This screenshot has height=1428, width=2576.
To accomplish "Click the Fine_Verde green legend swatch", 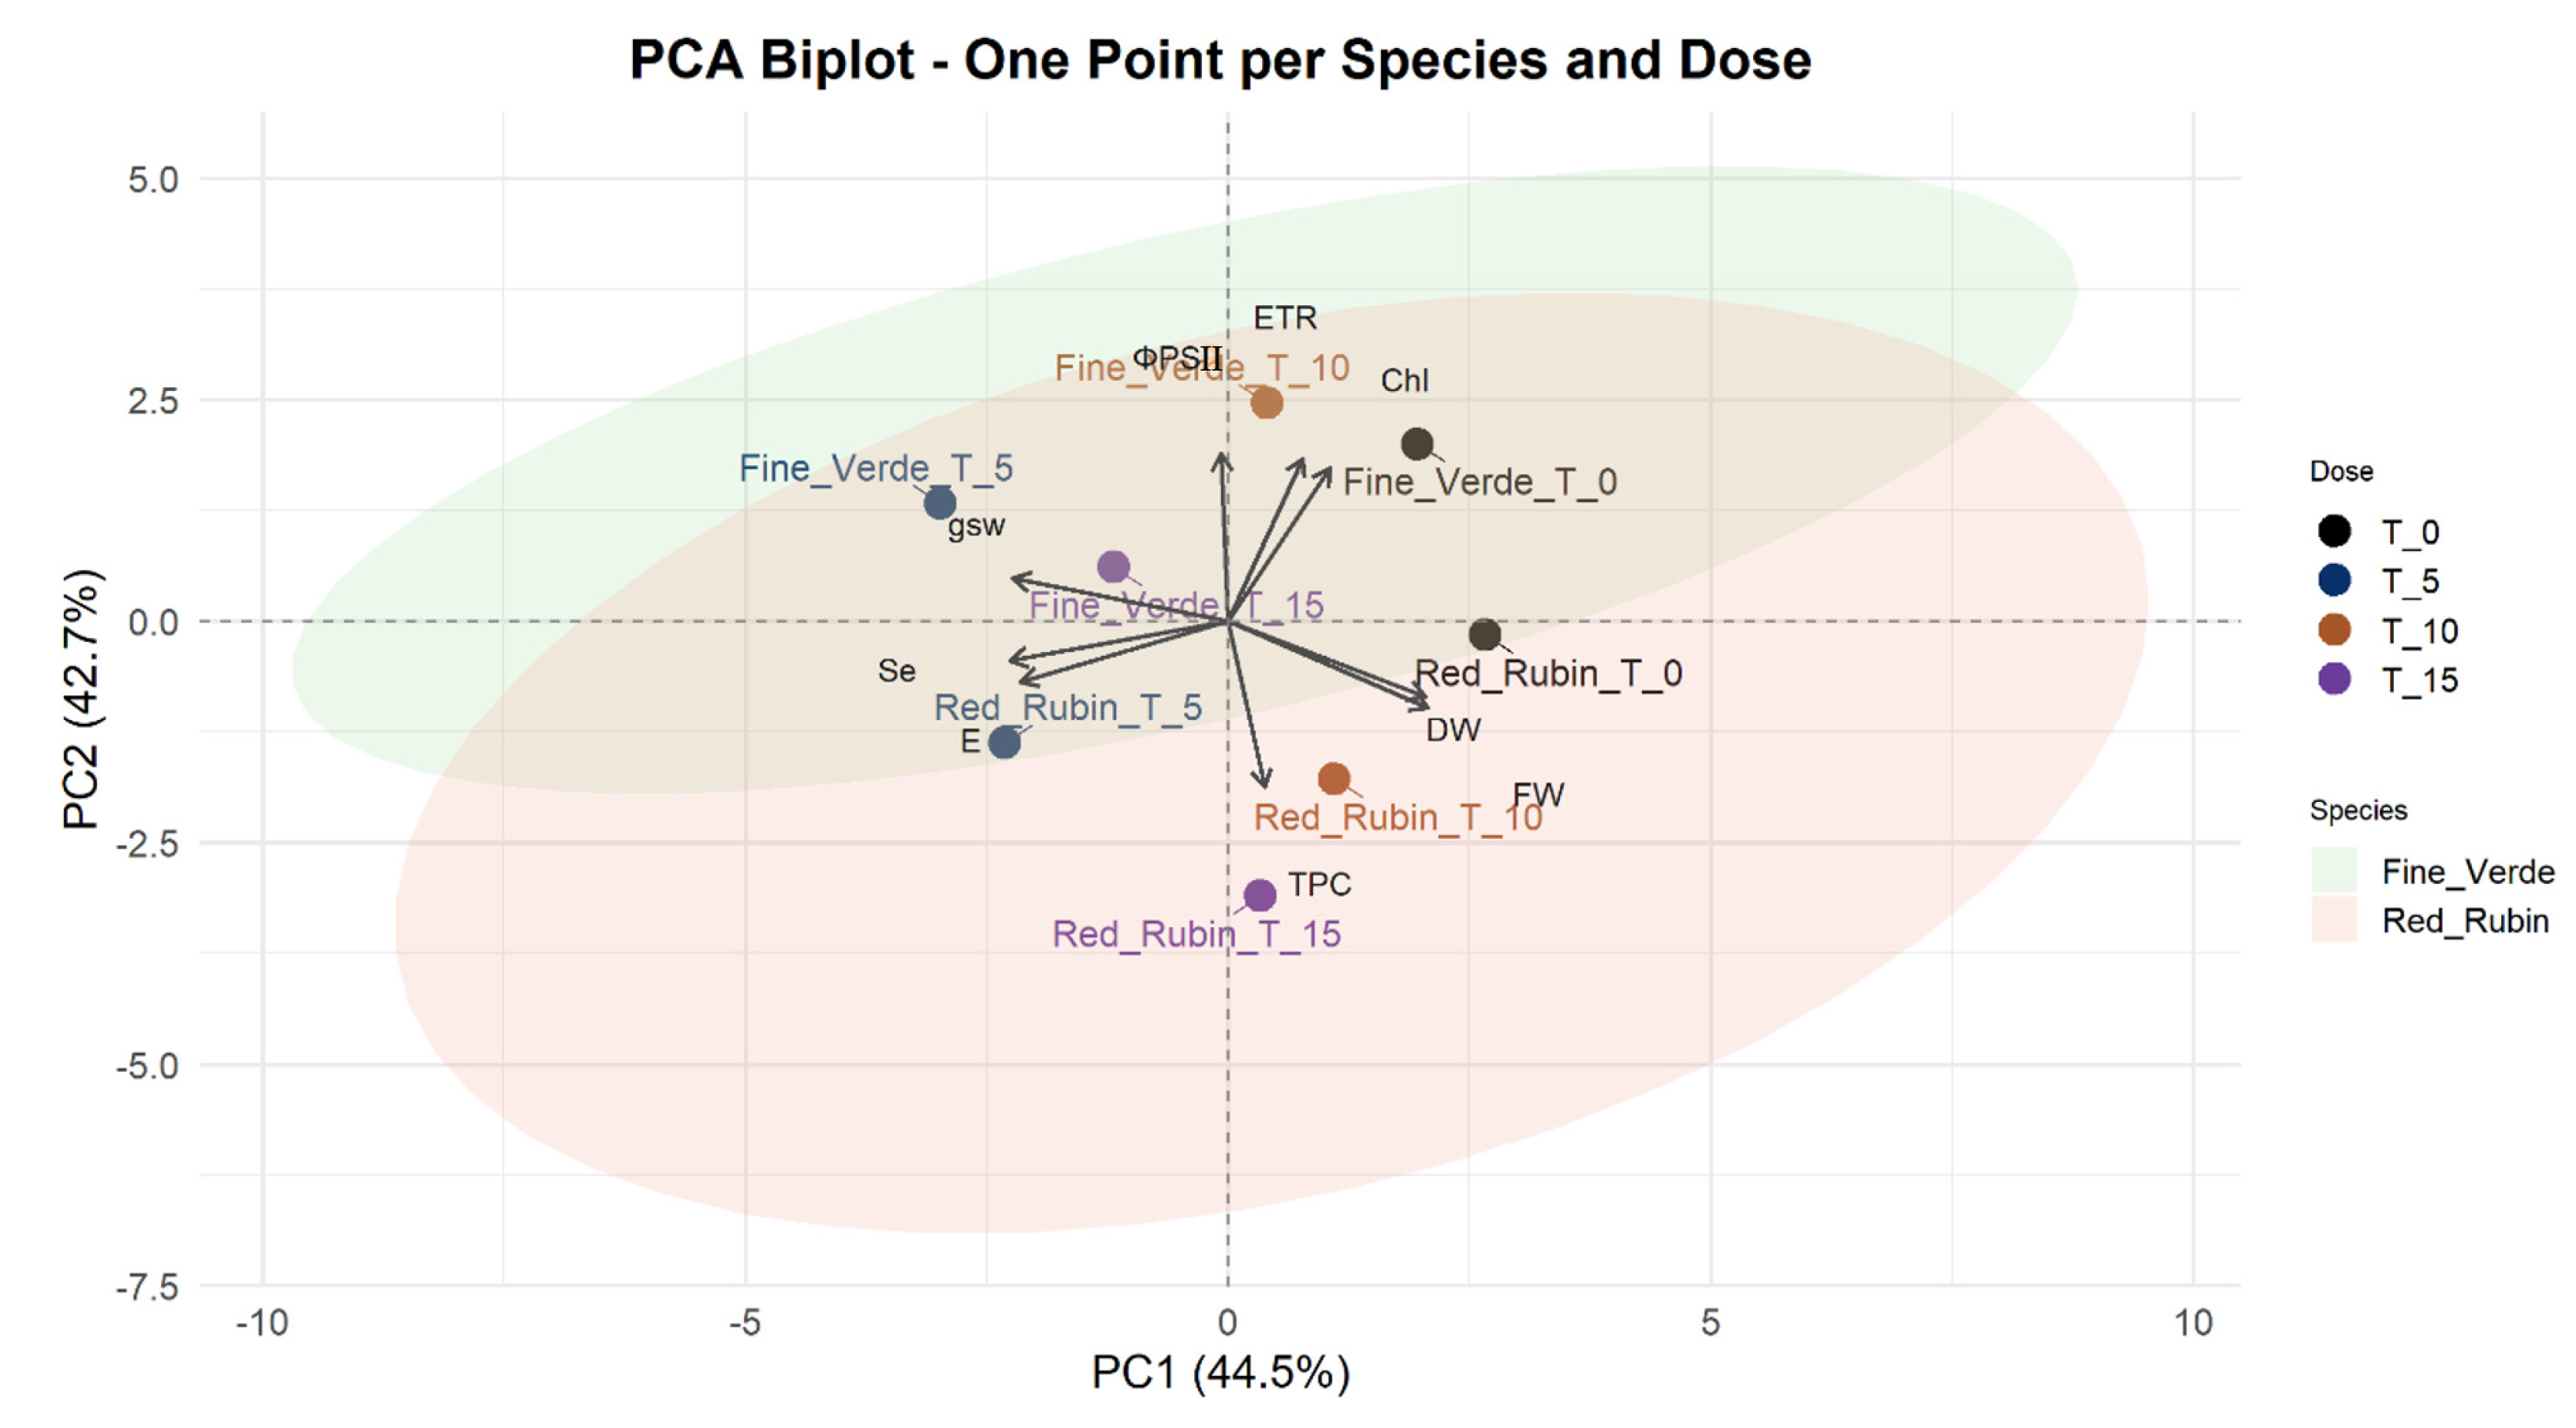I will pos(2334,870).
